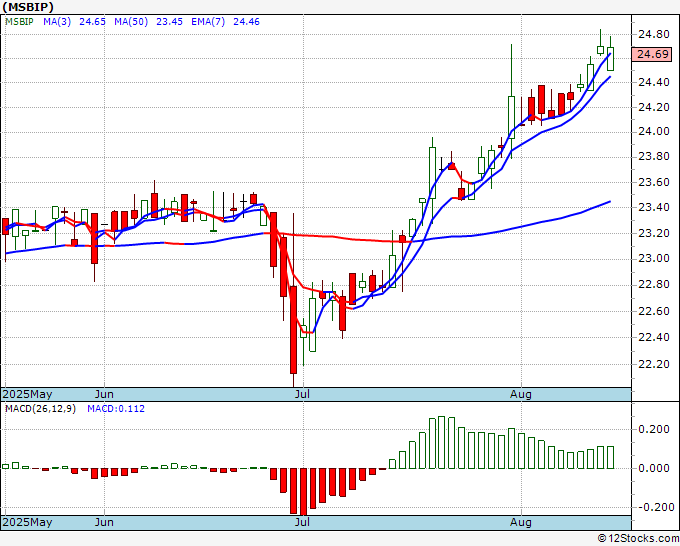
Task: Click the tallest green MACD histogram bar
Action: (x=442, y=442)
